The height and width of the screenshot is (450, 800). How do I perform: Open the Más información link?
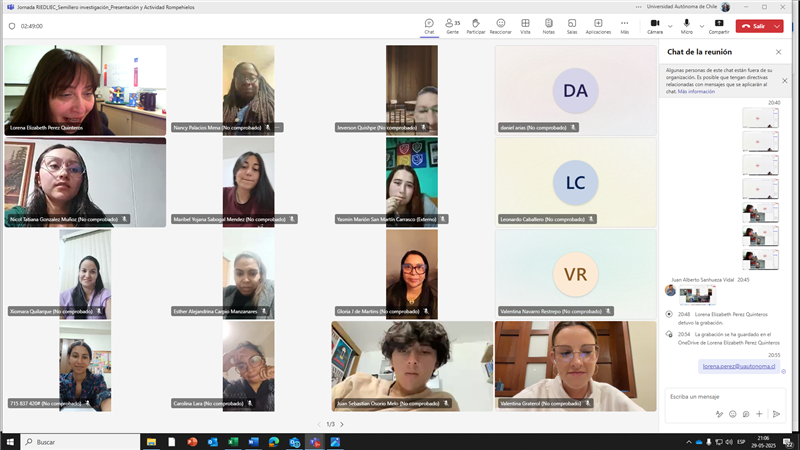point(696,92)
